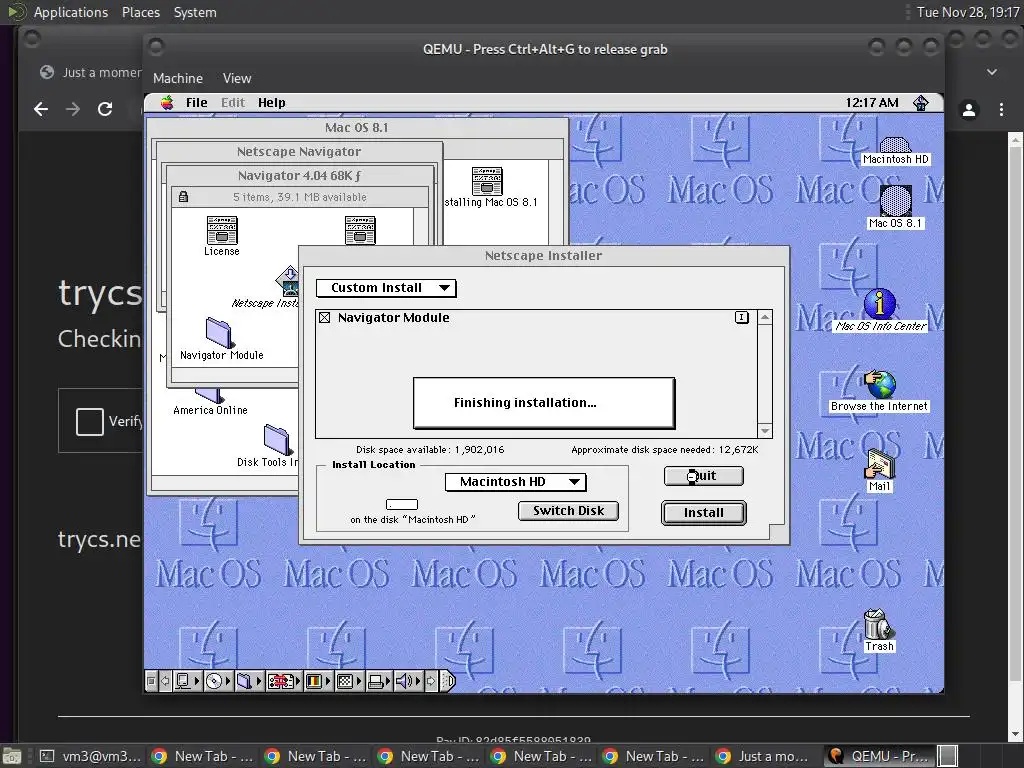Tick the Verify checkbox in browser page

point(89,421)
